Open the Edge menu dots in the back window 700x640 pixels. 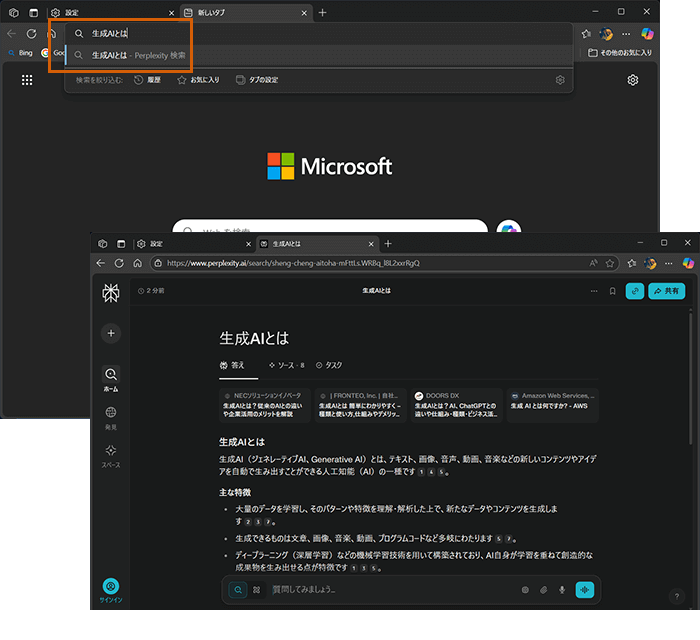pyautogui.click(x=626, y=34)
